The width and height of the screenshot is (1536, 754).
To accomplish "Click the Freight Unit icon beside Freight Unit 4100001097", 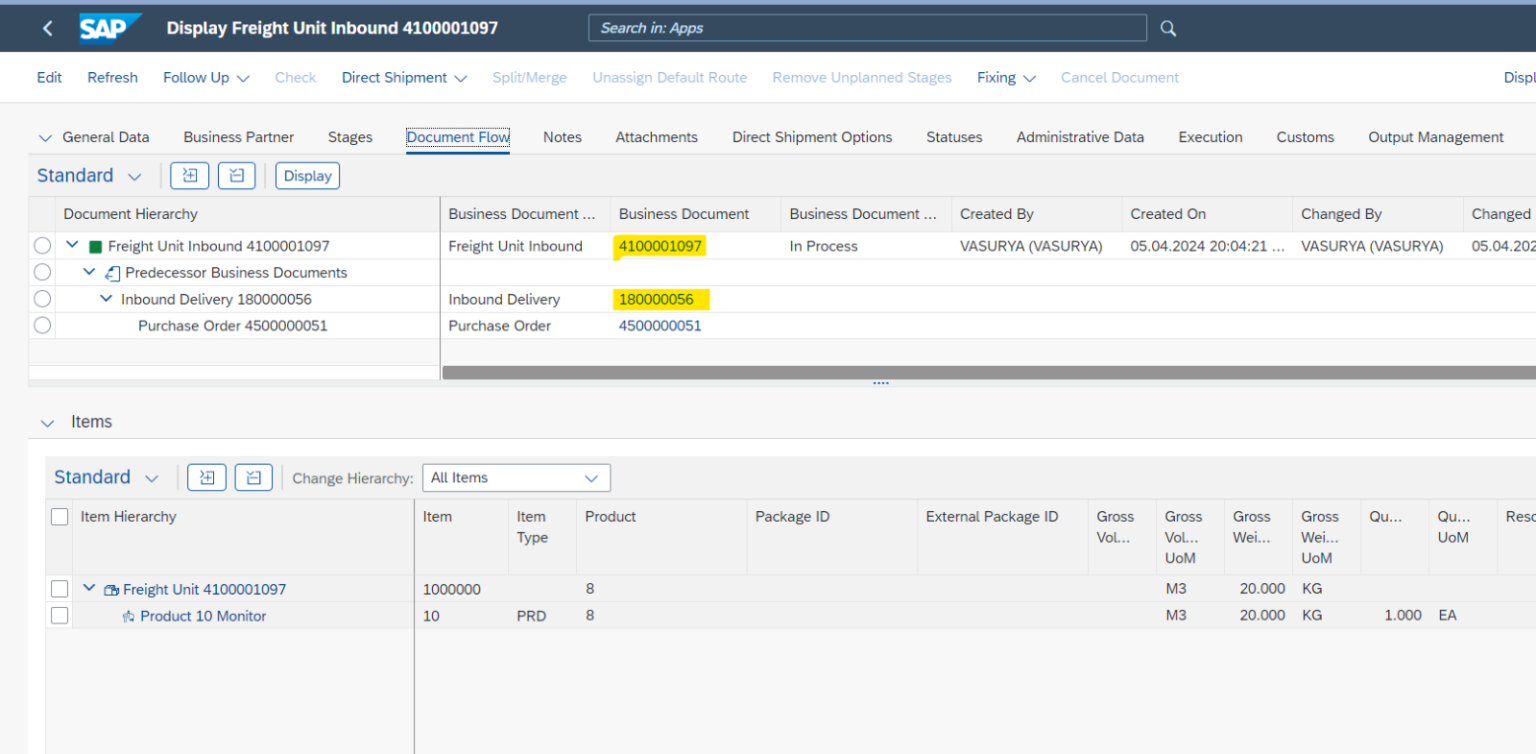I will click(x=111, y=588).
